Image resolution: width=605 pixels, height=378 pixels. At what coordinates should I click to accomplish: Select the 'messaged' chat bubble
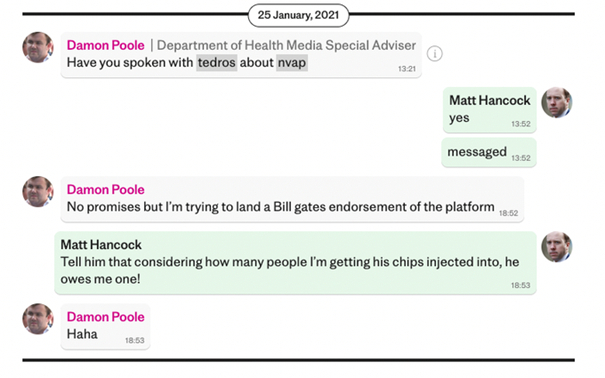[x=489, y=152]
